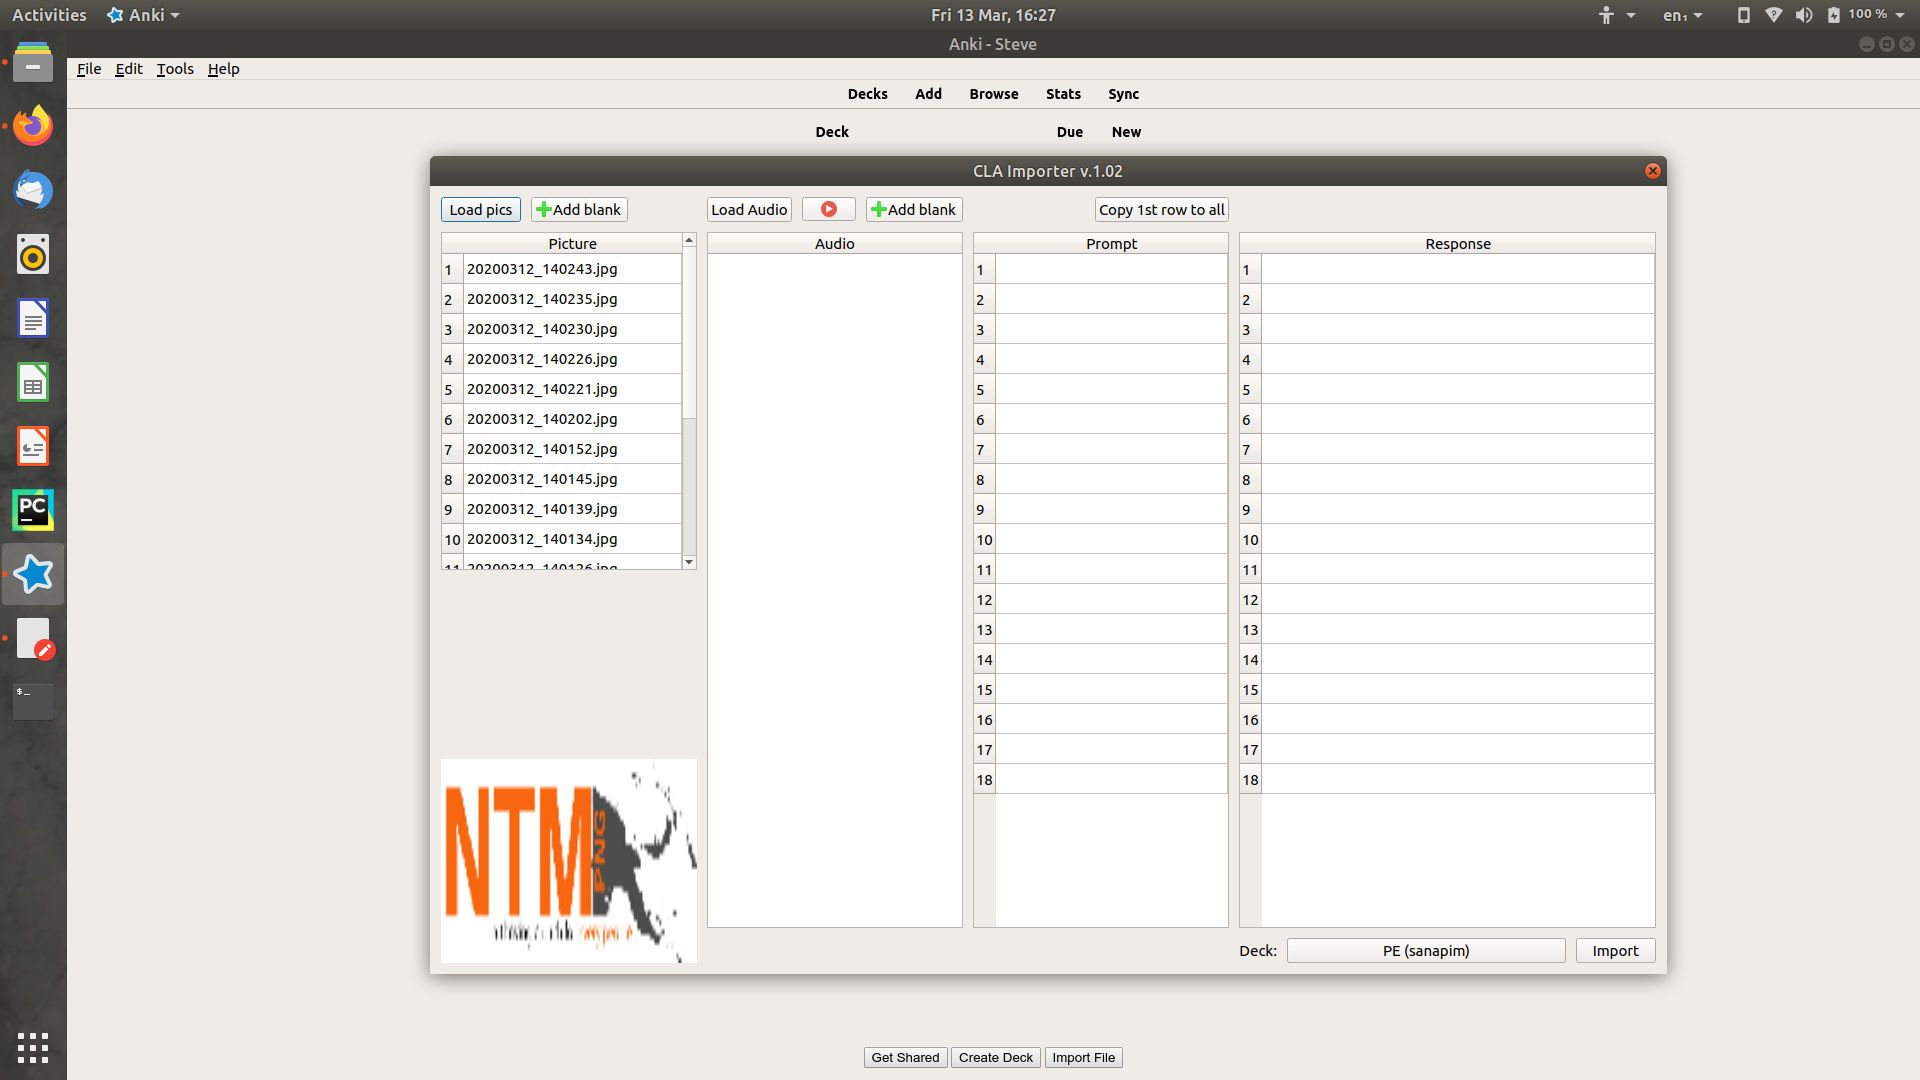Open LibreOffice Calc from the dock

[x=33, y=382]
